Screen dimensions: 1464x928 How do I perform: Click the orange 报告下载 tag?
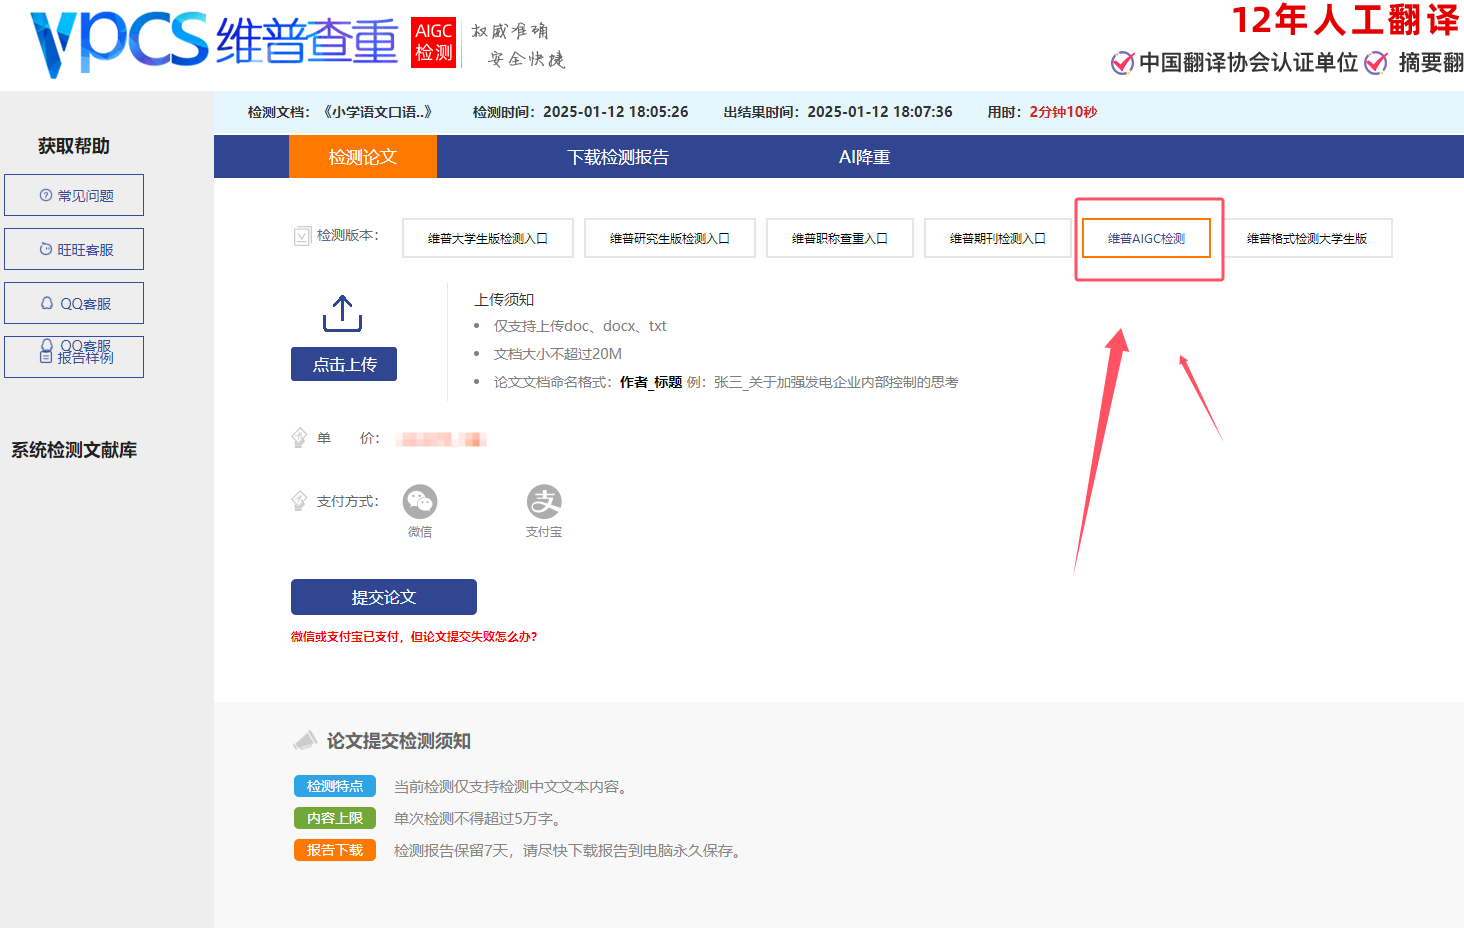(335, 850)
